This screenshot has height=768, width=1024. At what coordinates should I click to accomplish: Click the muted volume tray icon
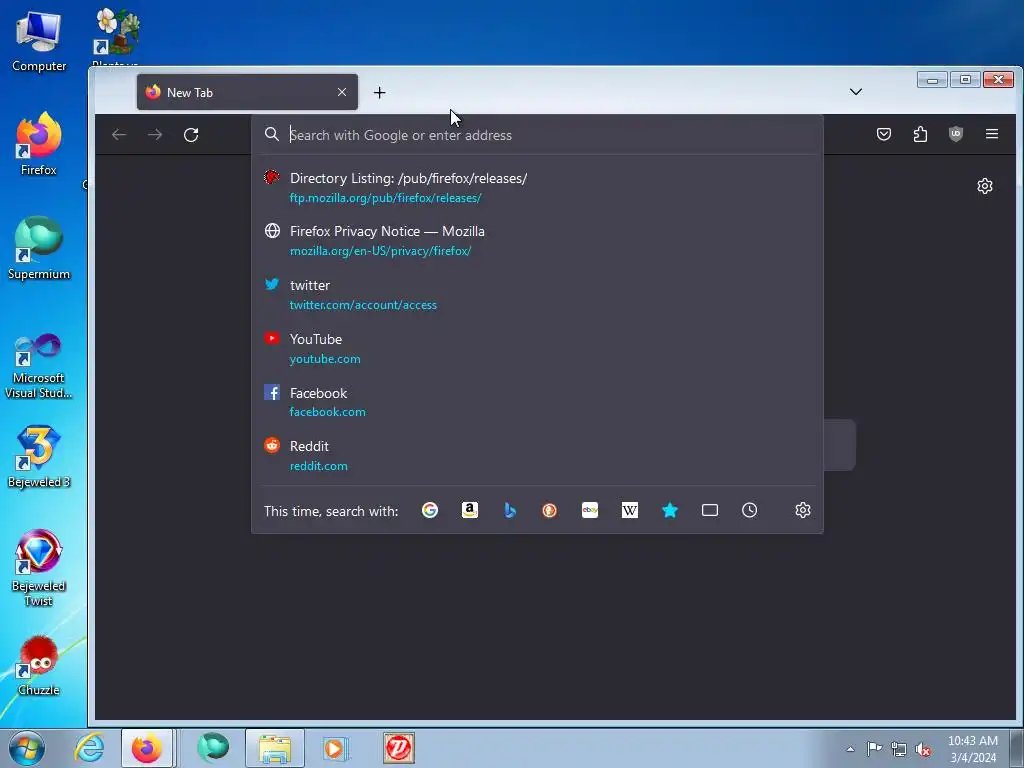(923, 749)
